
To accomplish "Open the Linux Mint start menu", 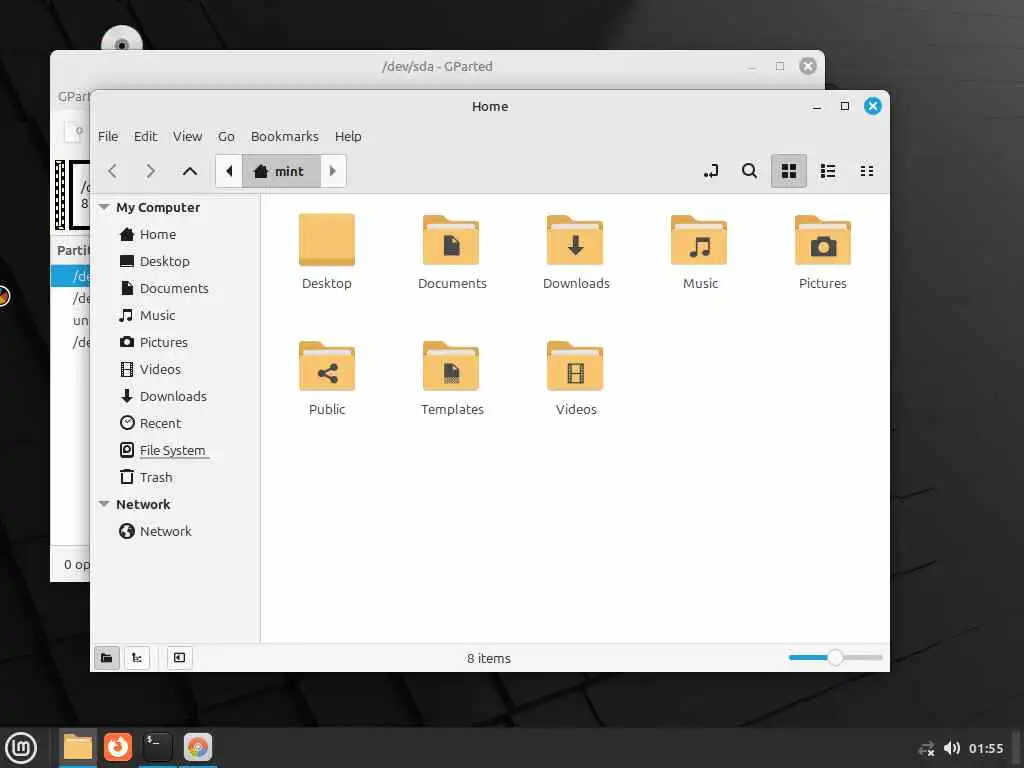I will click(x=22, y=748).
